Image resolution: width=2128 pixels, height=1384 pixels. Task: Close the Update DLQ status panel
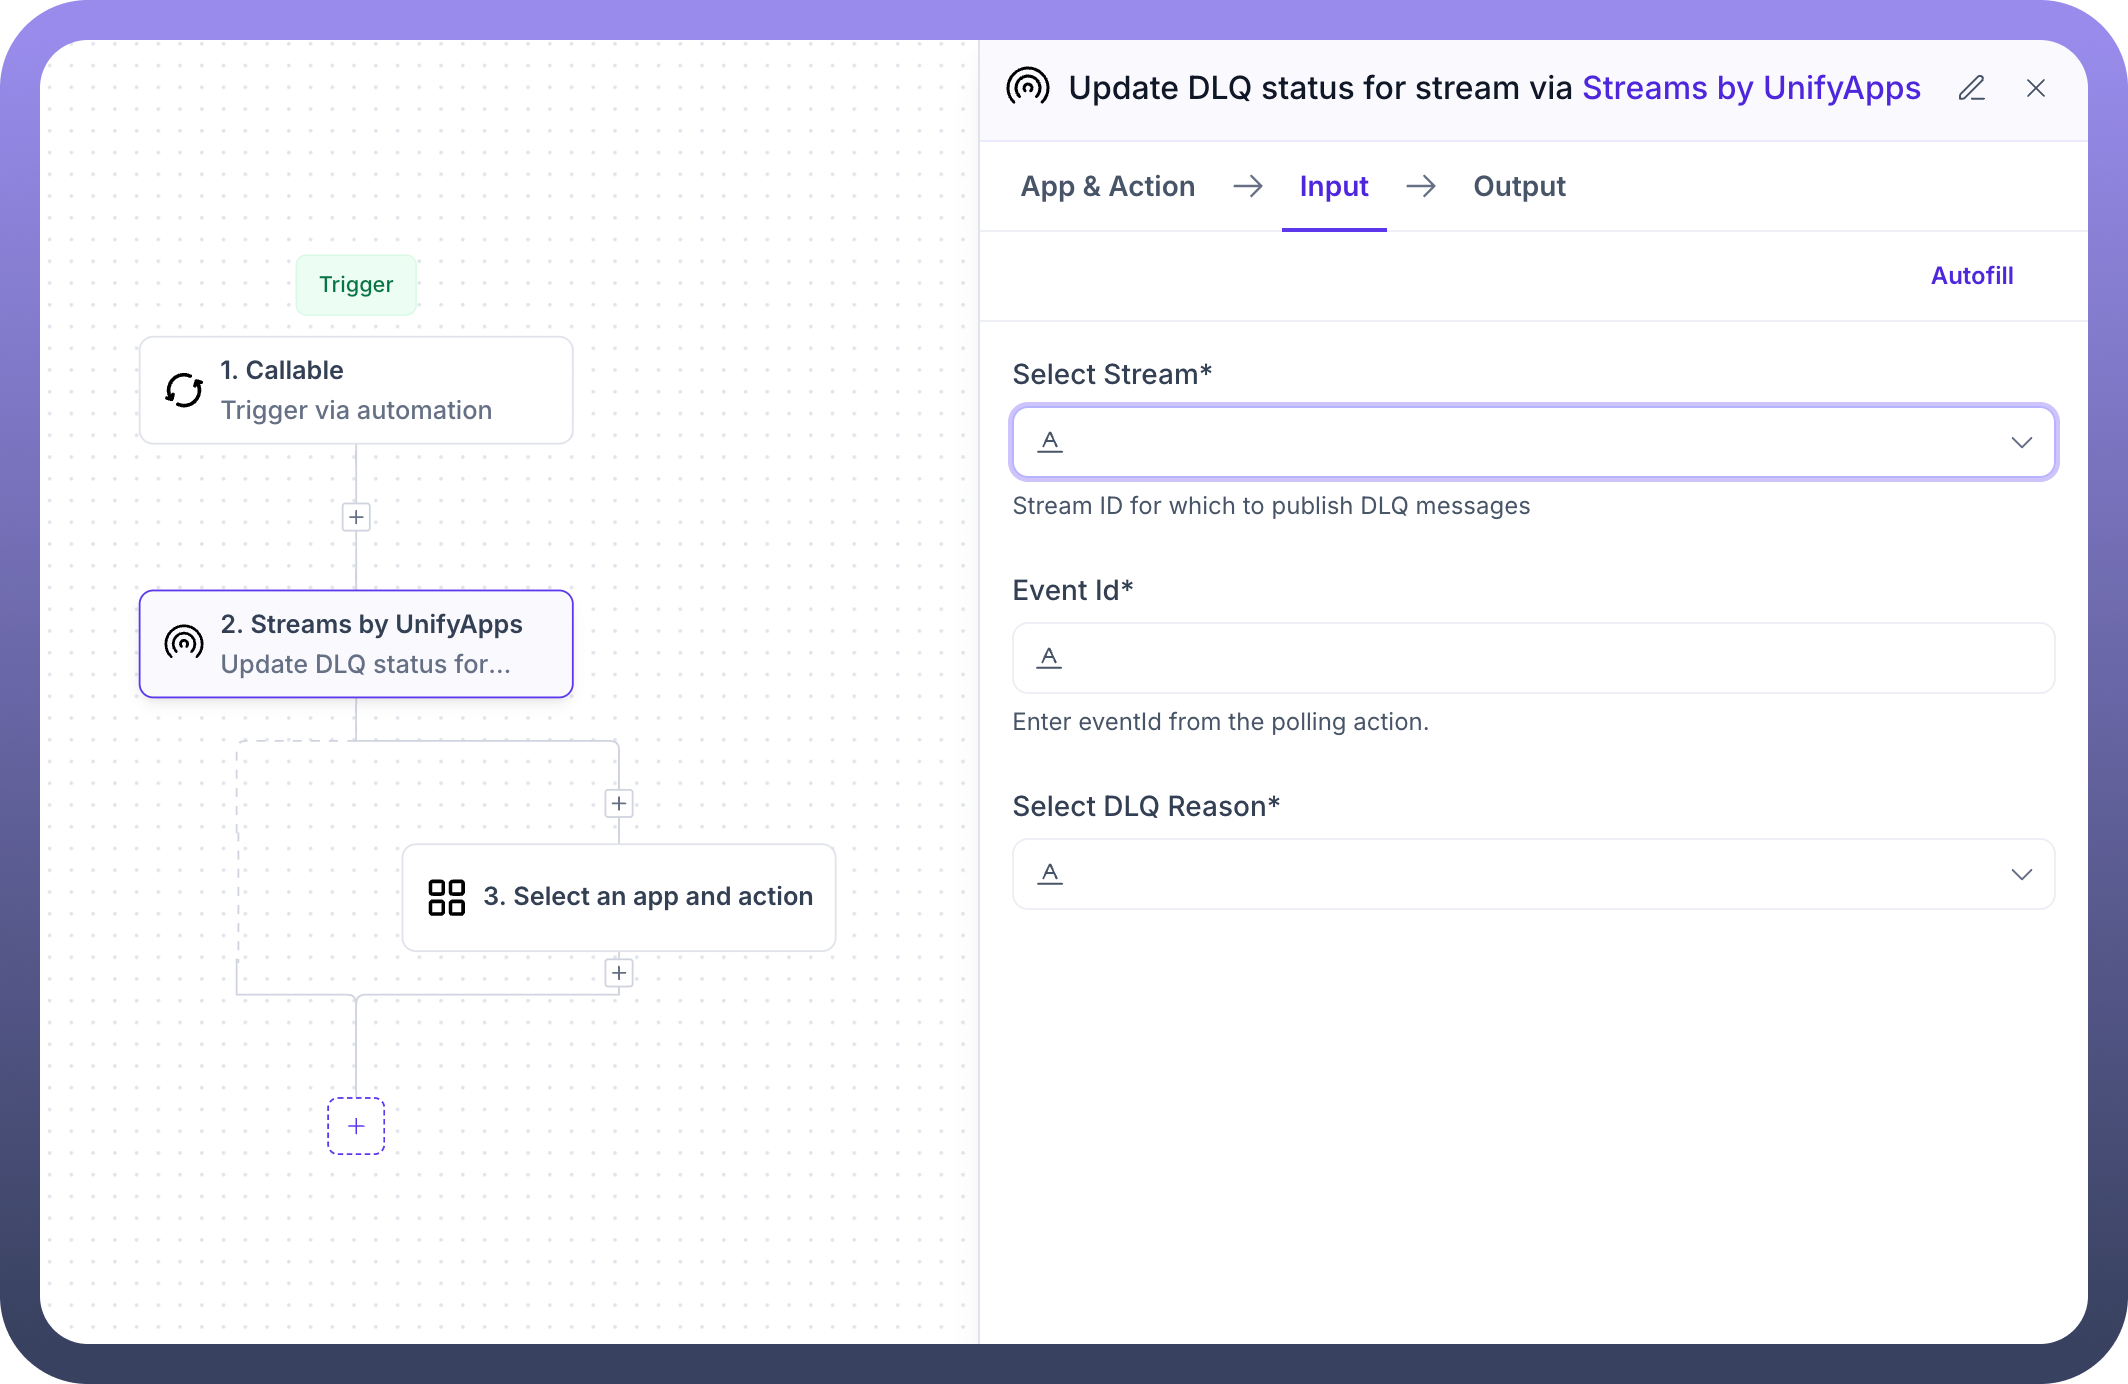[2035, 88]
